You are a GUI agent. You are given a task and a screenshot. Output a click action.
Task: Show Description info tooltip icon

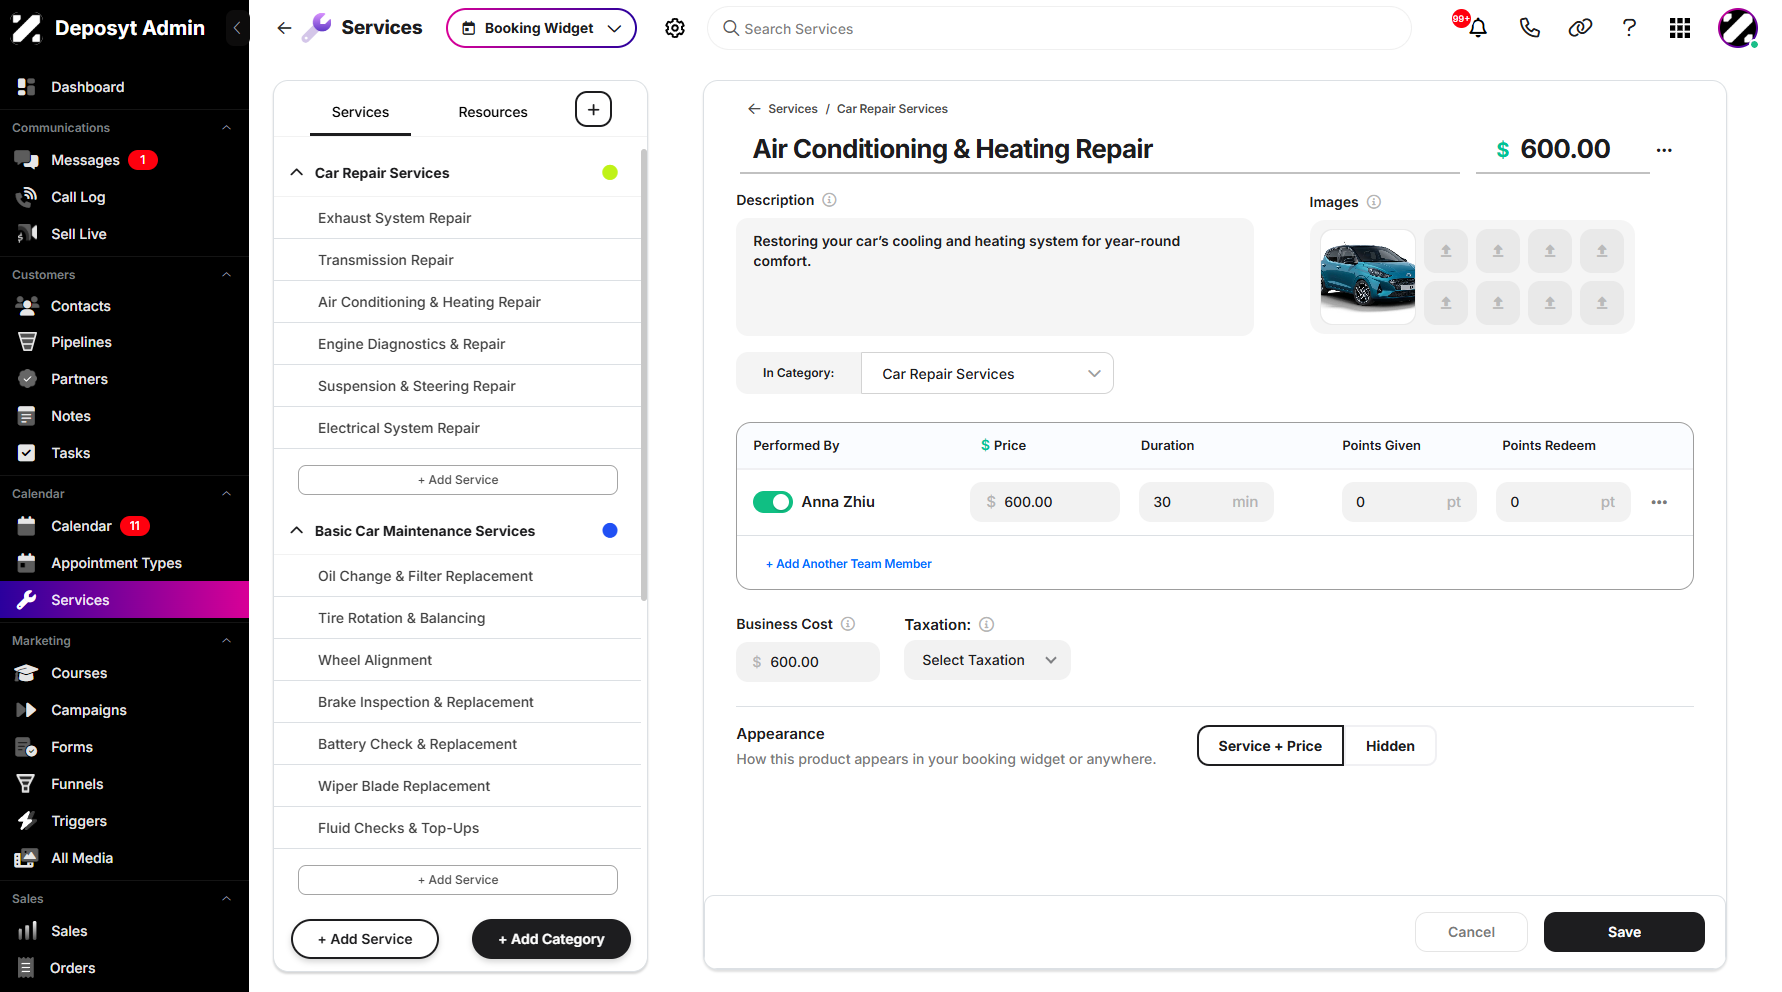pyautogui.click(x=829, y=200)
